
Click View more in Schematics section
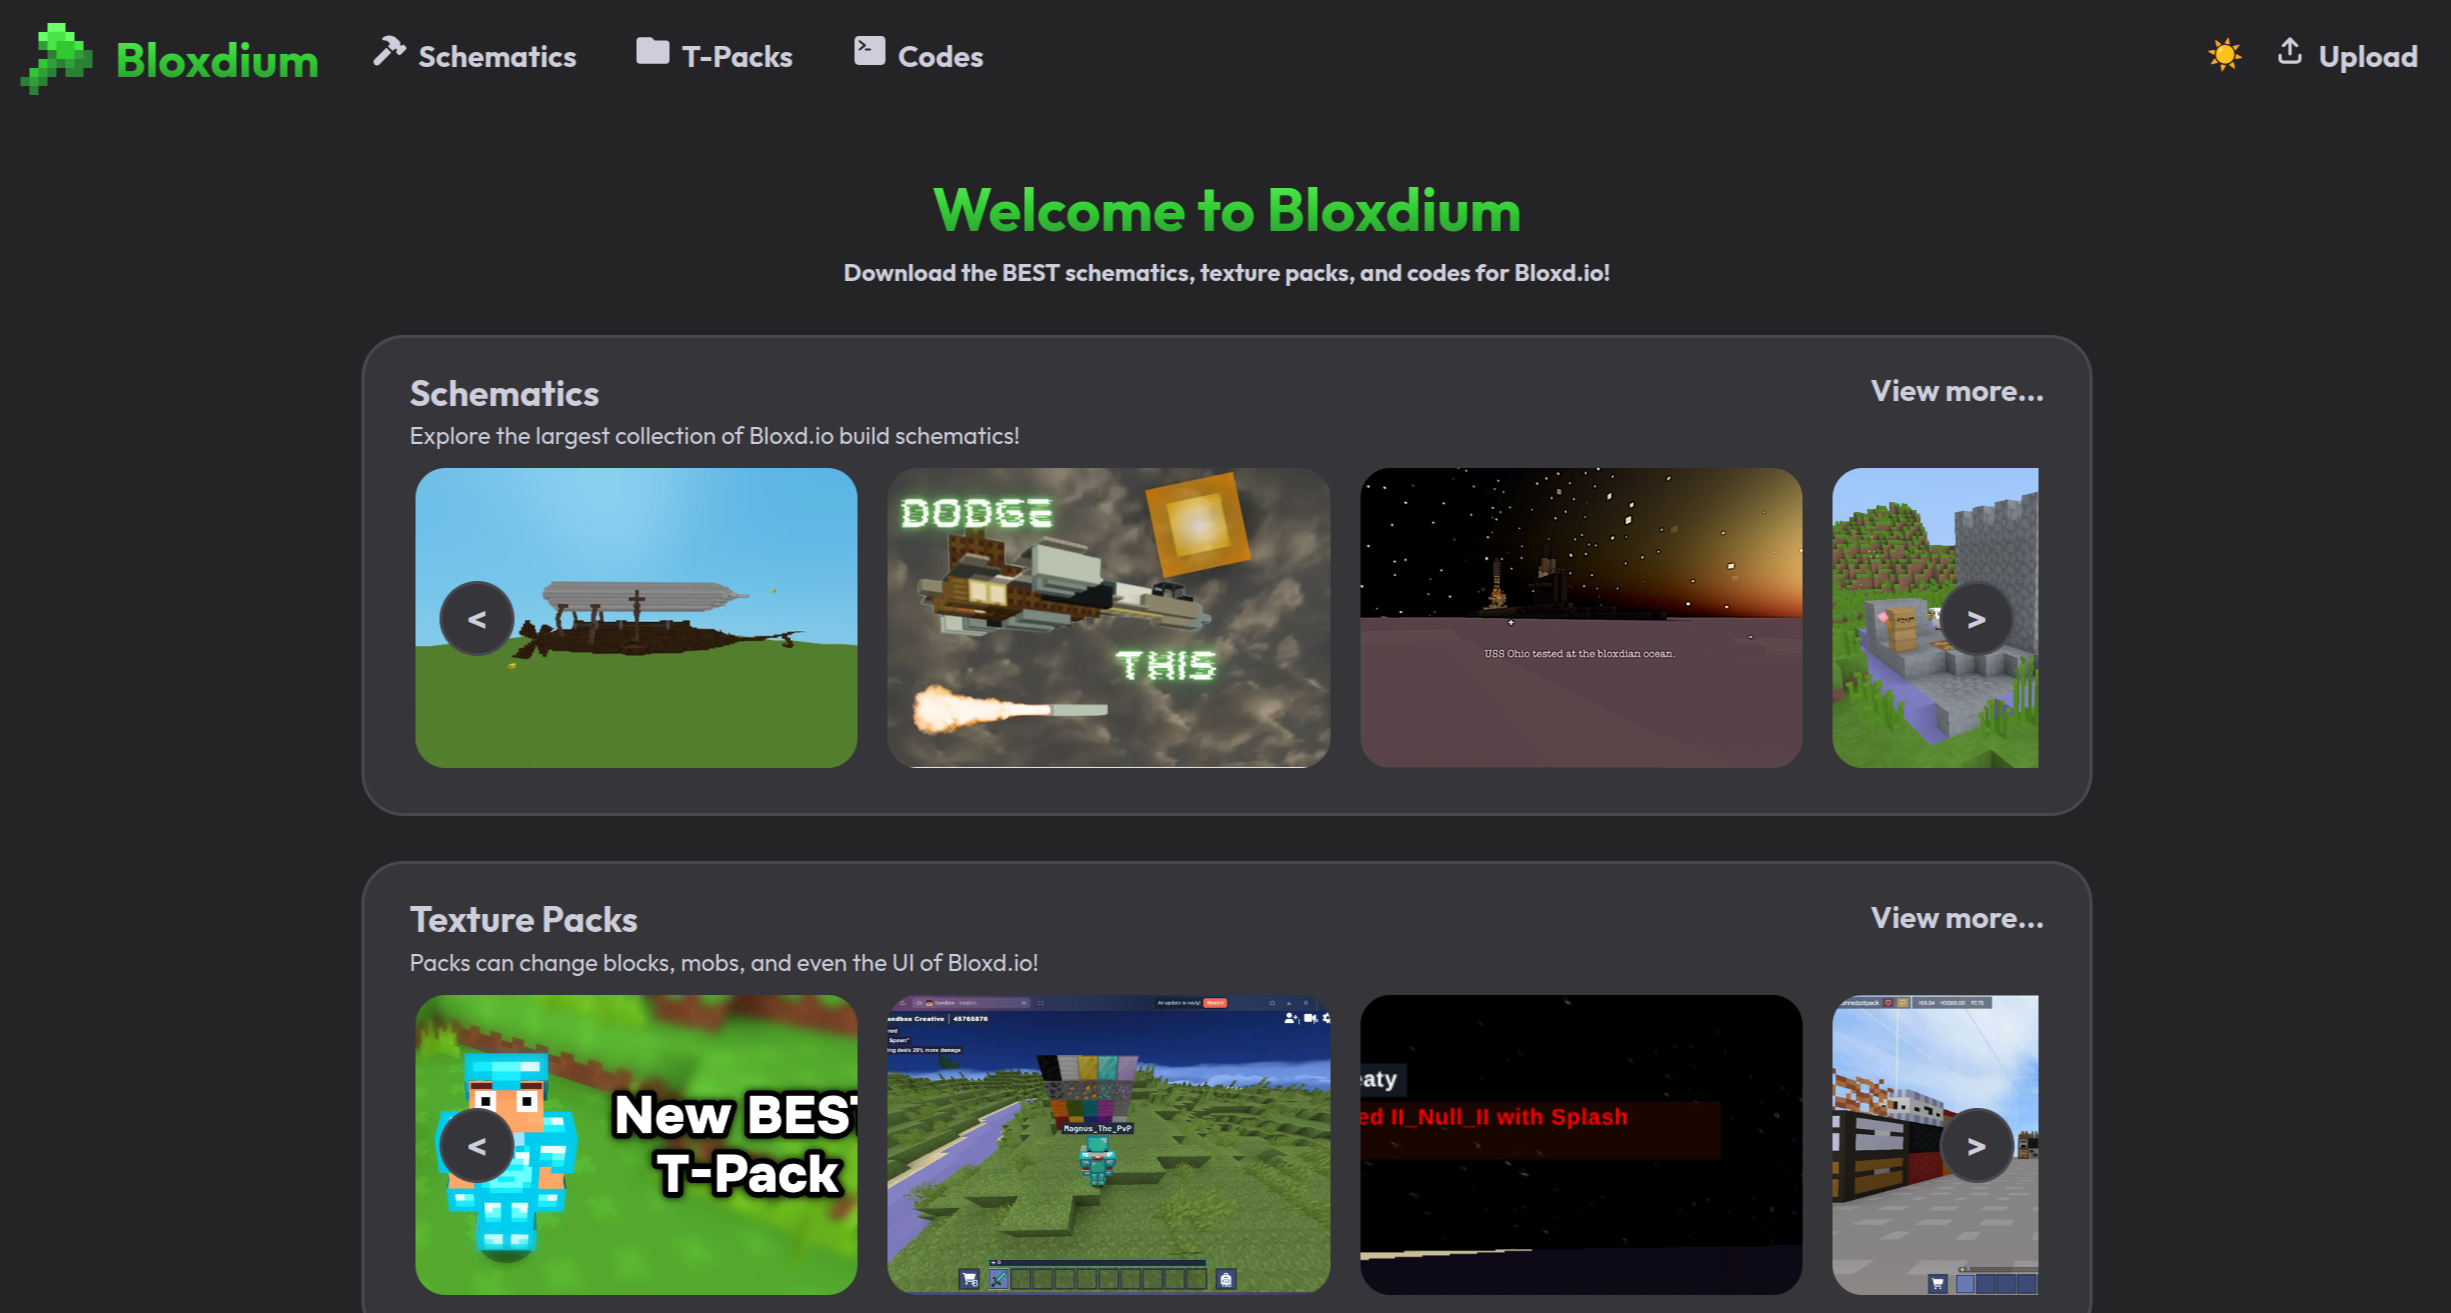[1957, 391]
